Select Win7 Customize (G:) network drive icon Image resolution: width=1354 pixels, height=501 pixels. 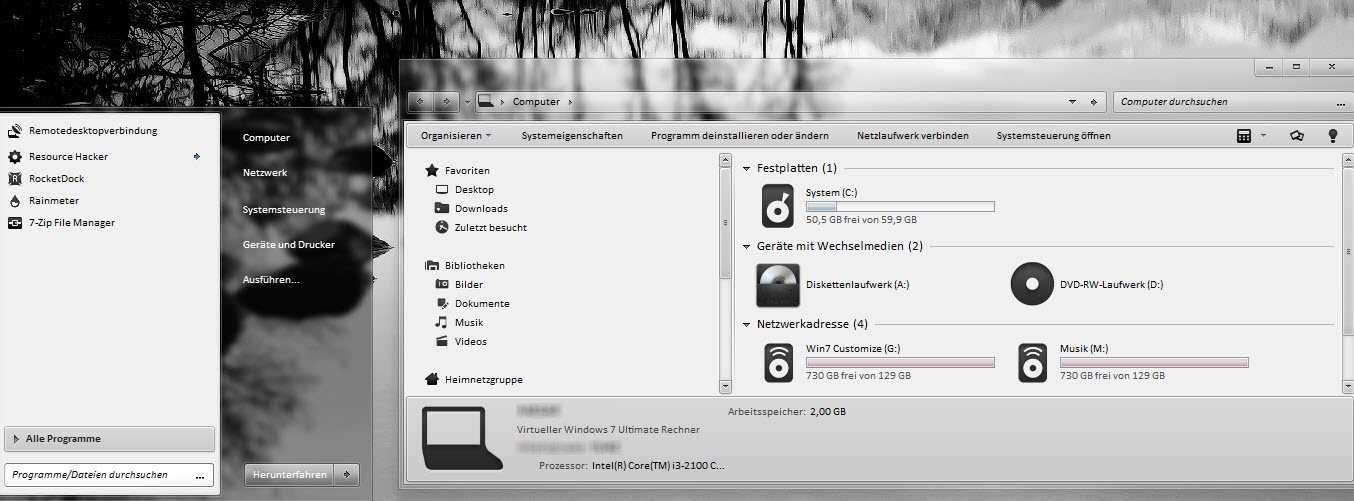click(x=778, y=362)
